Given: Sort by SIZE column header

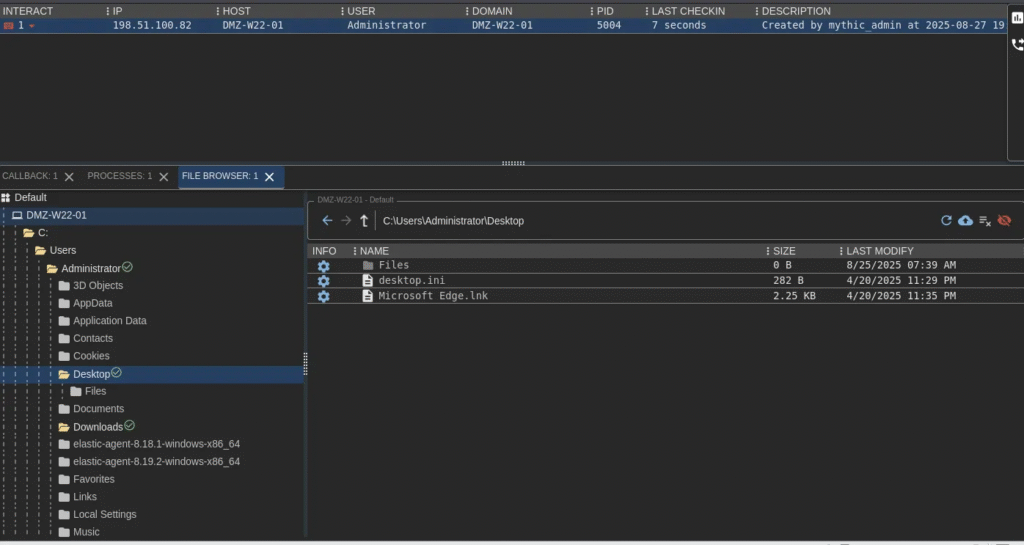Looking at the screenshot, I should pyautogui.click(x=784, y=251).
